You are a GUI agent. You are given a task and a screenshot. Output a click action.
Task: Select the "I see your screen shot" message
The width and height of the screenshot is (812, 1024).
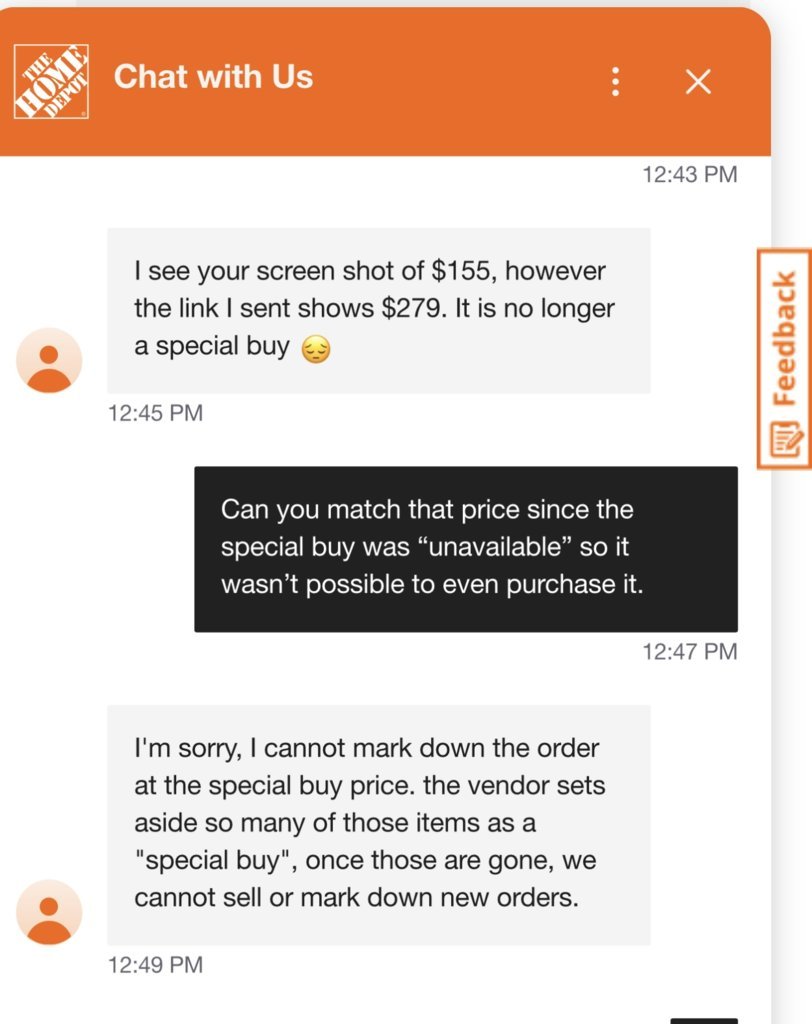pos(379,311)
